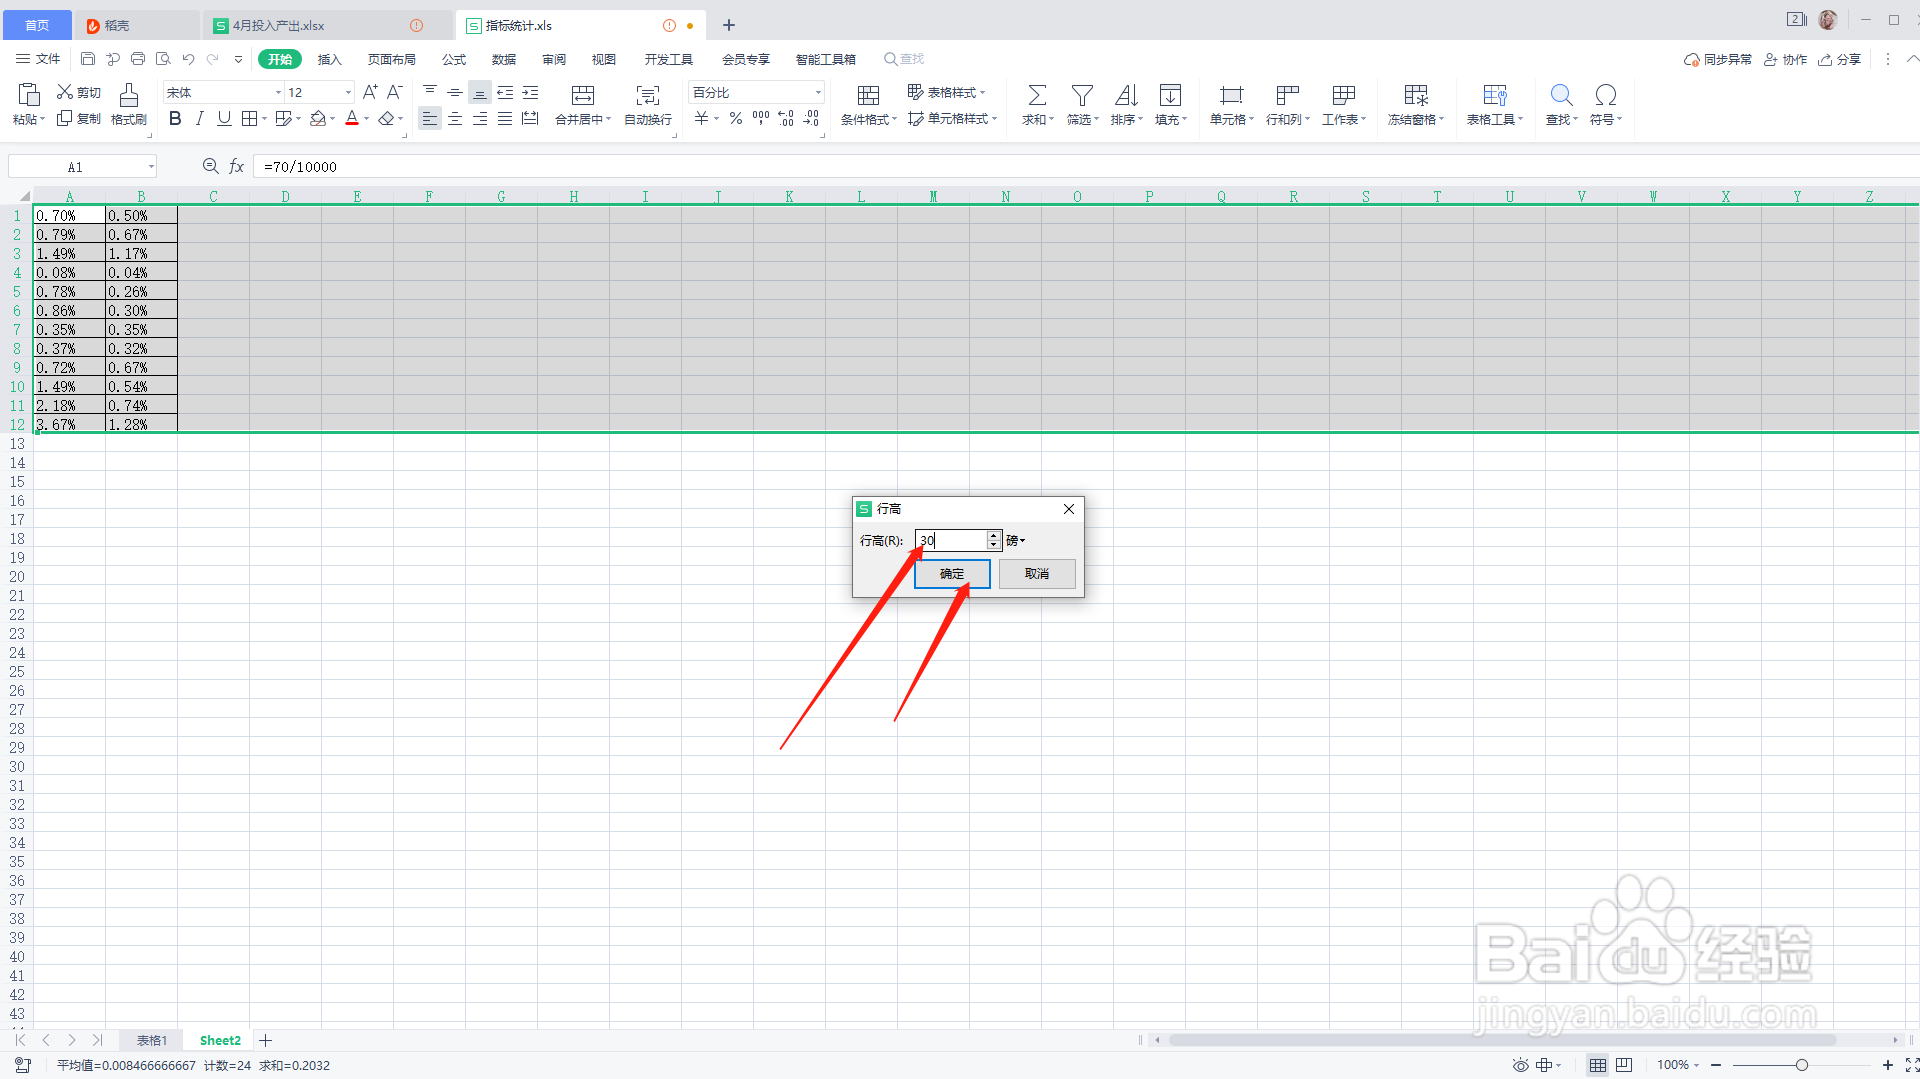Close the 行高 dialog
Viewport: 1920px width, 1079px height.
(1069, 509)
